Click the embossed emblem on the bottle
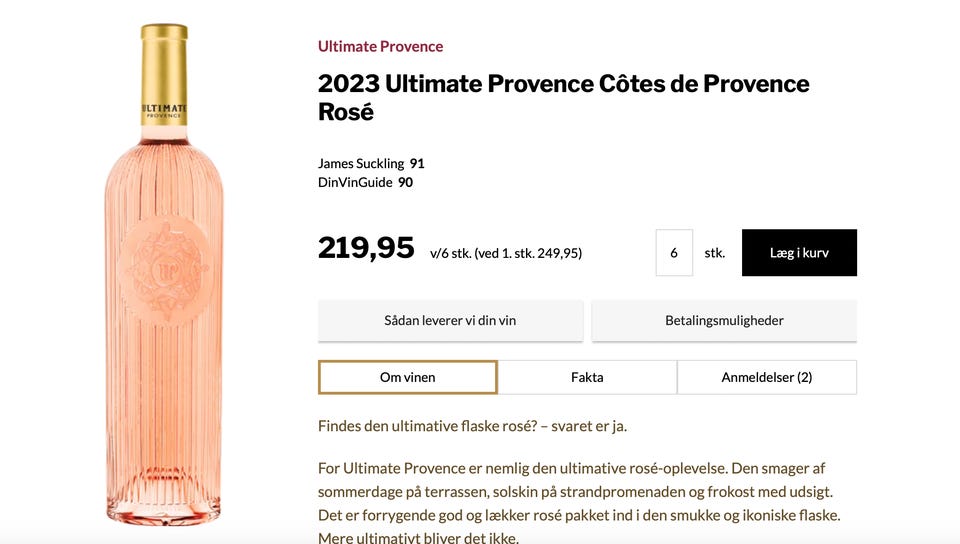The image size is (960, 544). click(x=163, y=267)
